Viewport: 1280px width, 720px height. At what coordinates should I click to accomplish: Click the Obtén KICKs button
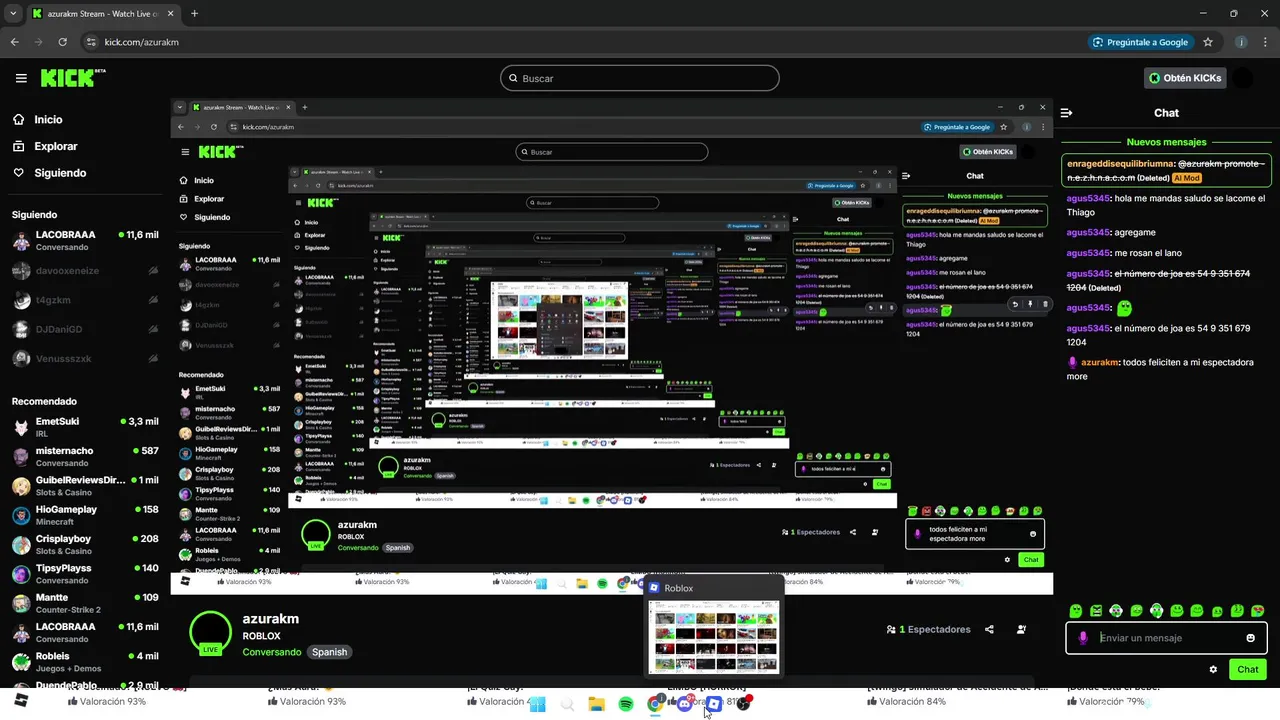(1185, 78)
